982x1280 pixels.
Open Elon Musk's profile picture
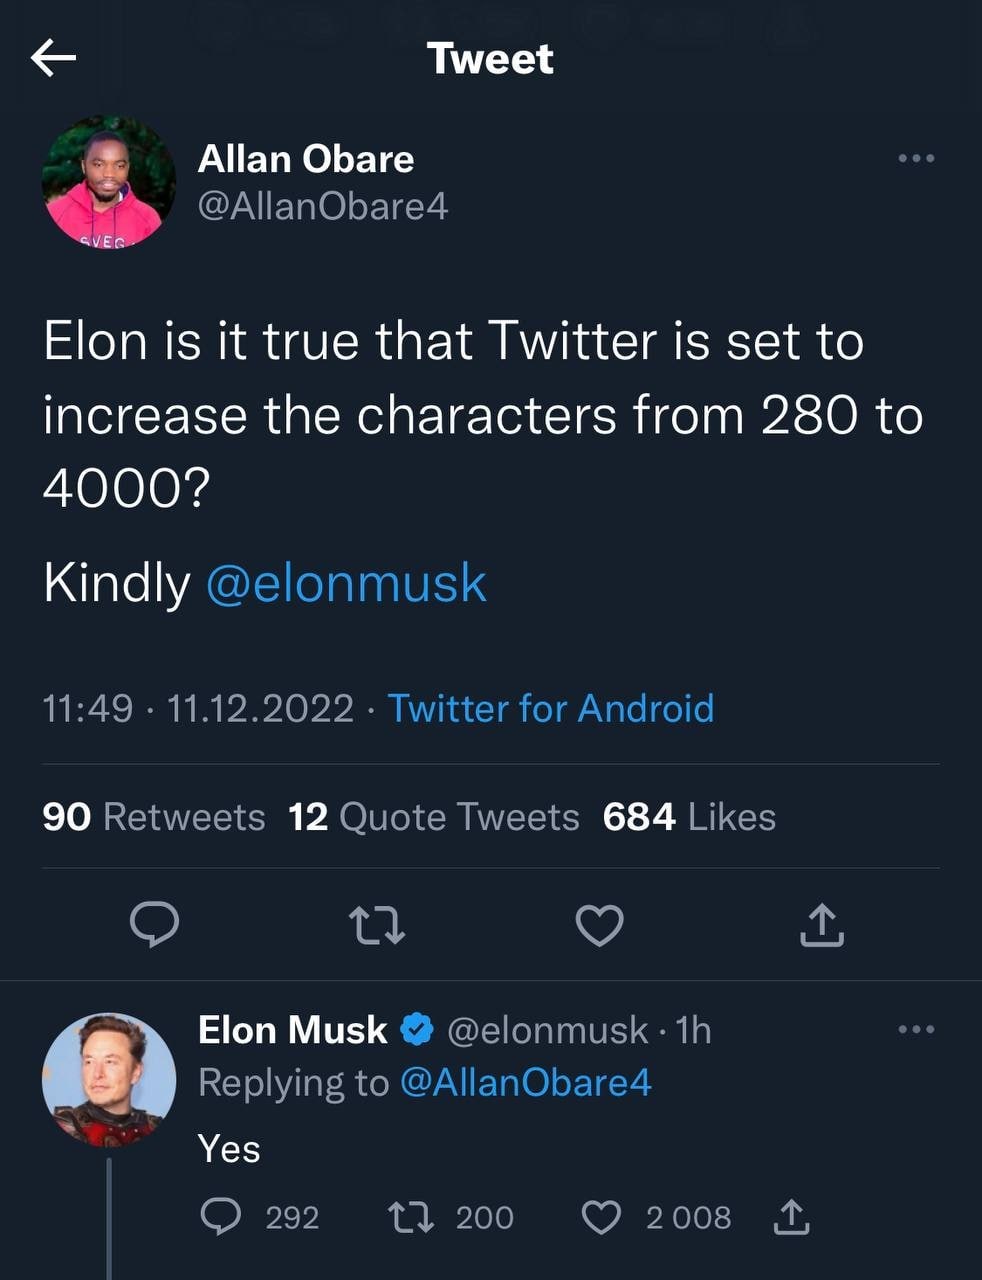coord(108,1080)
